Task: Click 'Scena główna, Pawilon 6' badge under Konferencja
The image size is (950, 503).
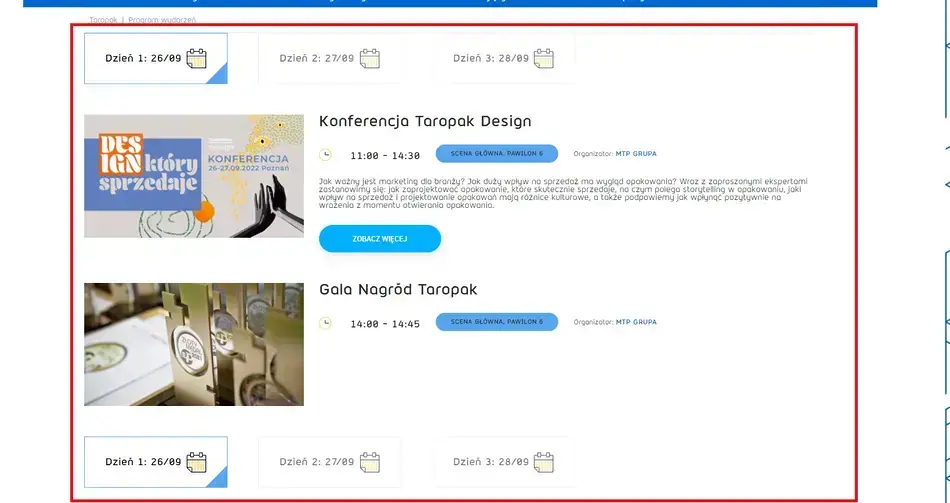Action: [497, 154]
